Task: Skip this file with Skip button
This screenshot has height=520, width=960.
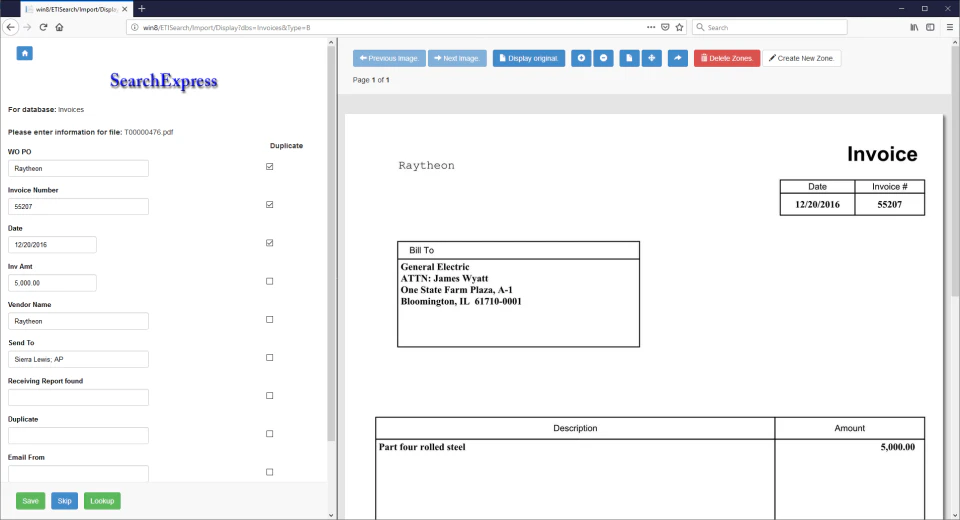Action: (x=64, y=501)
